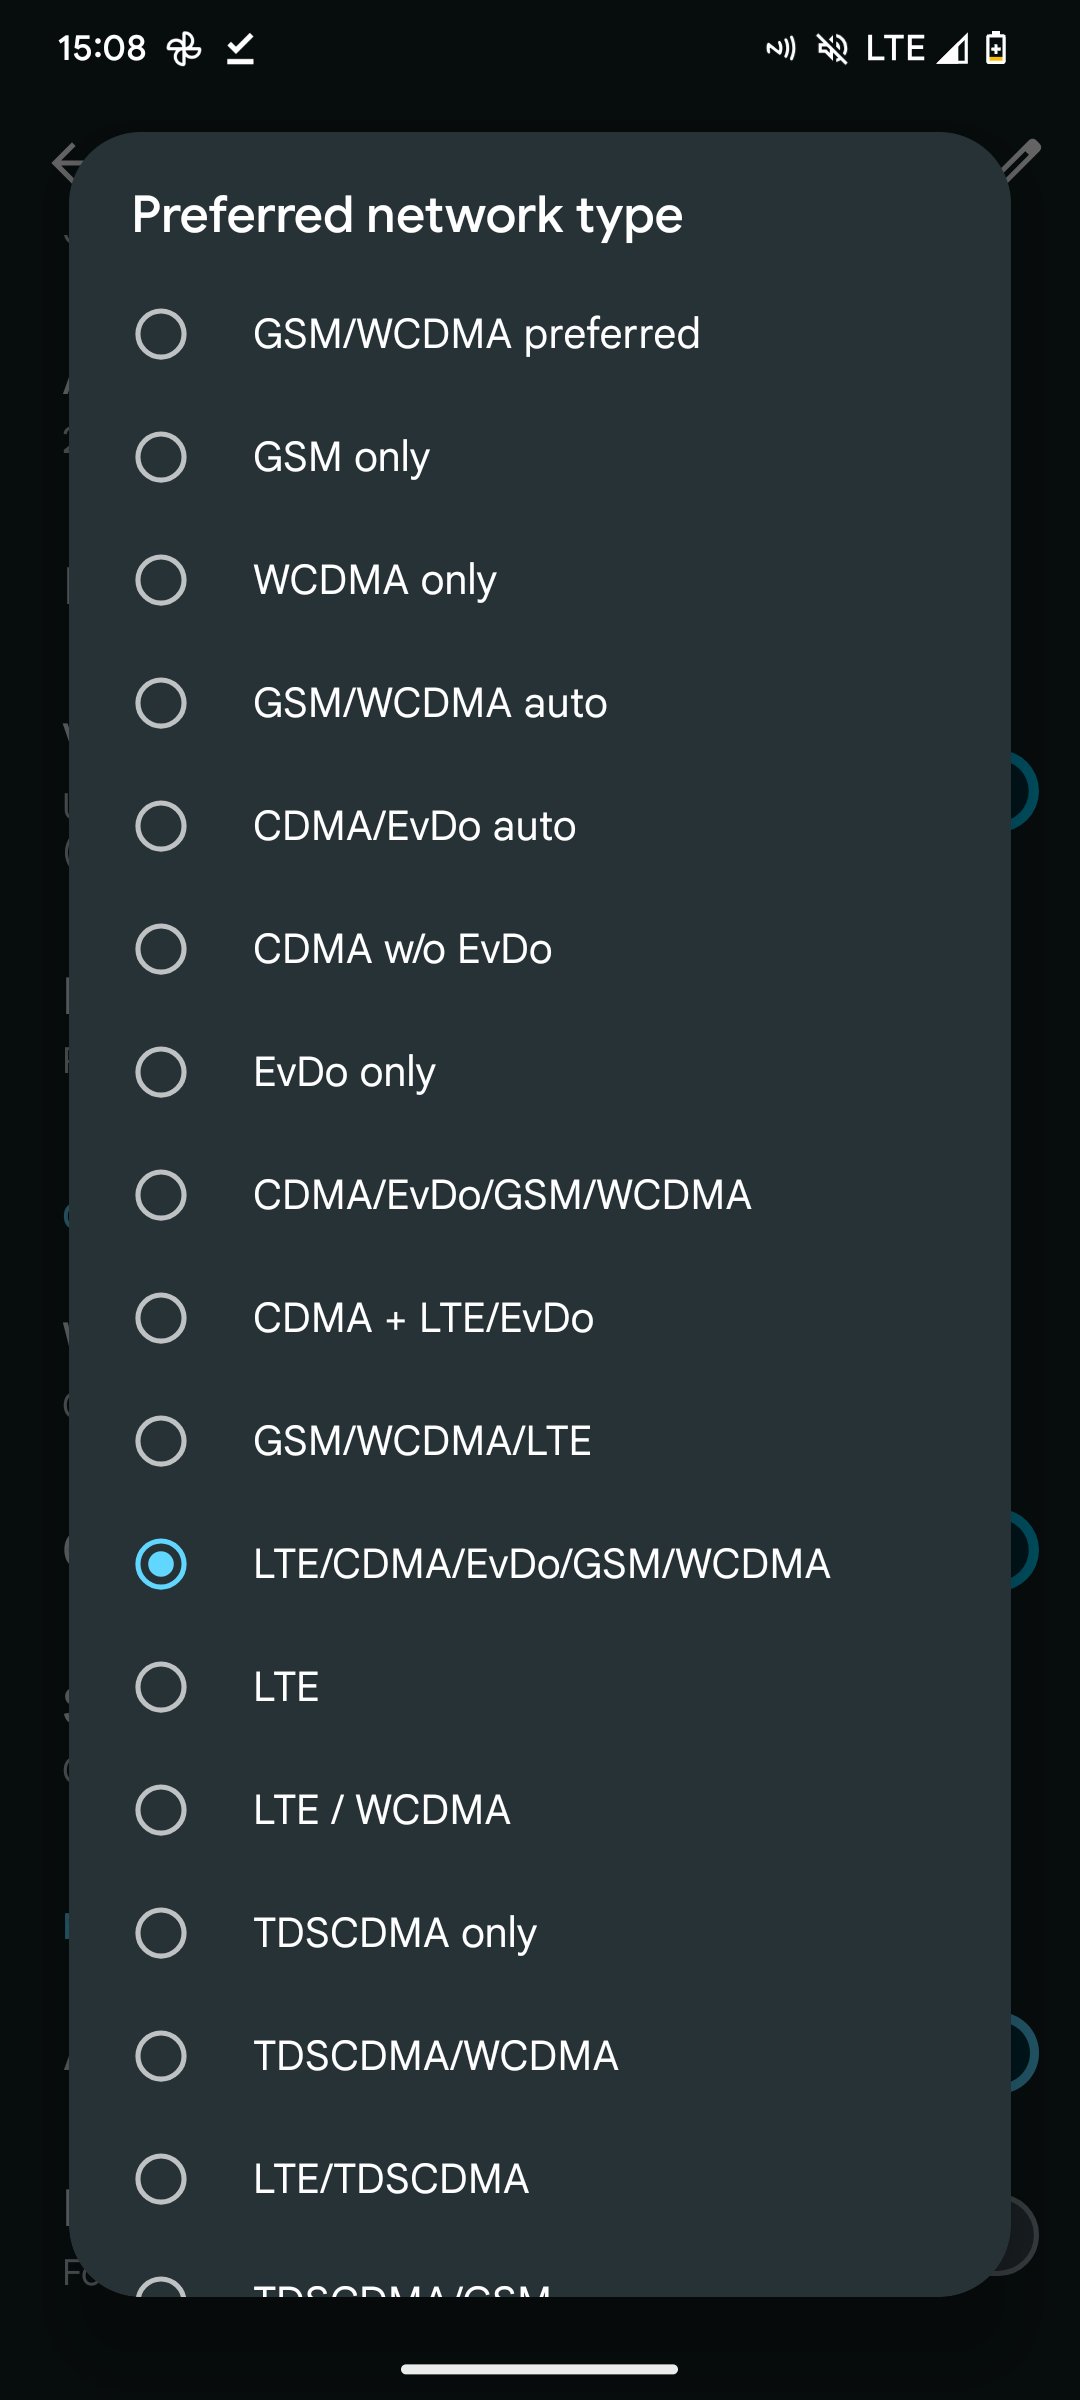Select LTE/TDSCDMA network option
The height and width of the screenshot is (2400, 1080).
161,2179
